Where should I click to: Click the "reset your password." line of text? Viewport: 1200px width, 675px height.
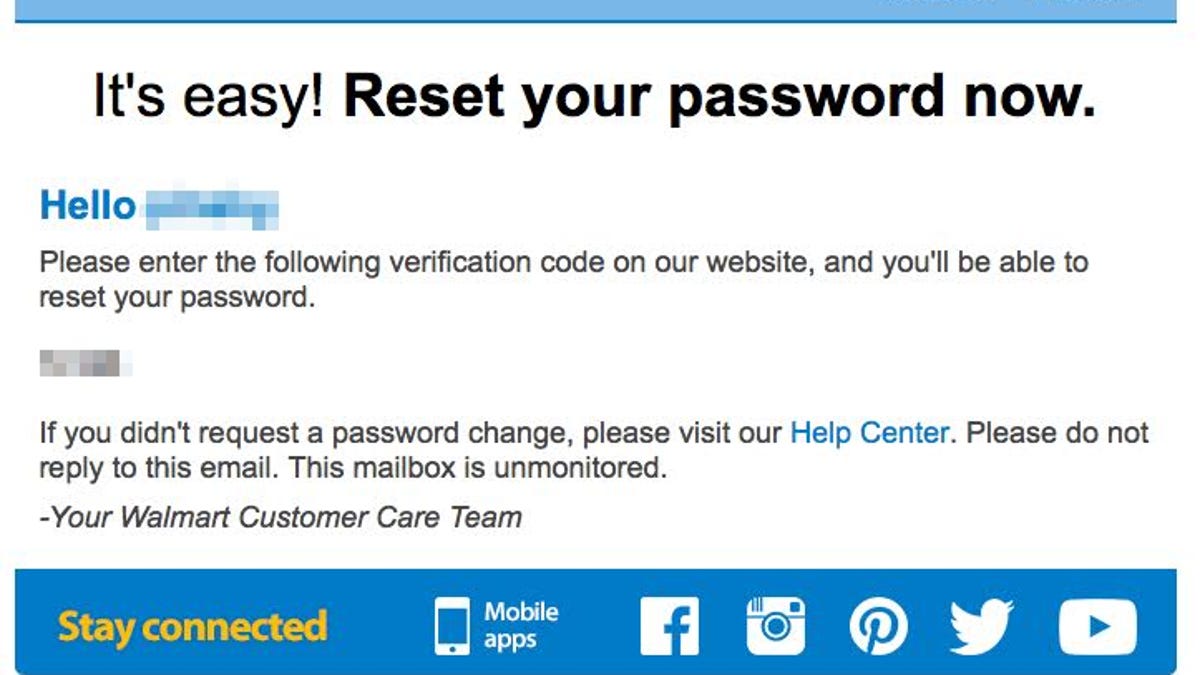(177, 298)
